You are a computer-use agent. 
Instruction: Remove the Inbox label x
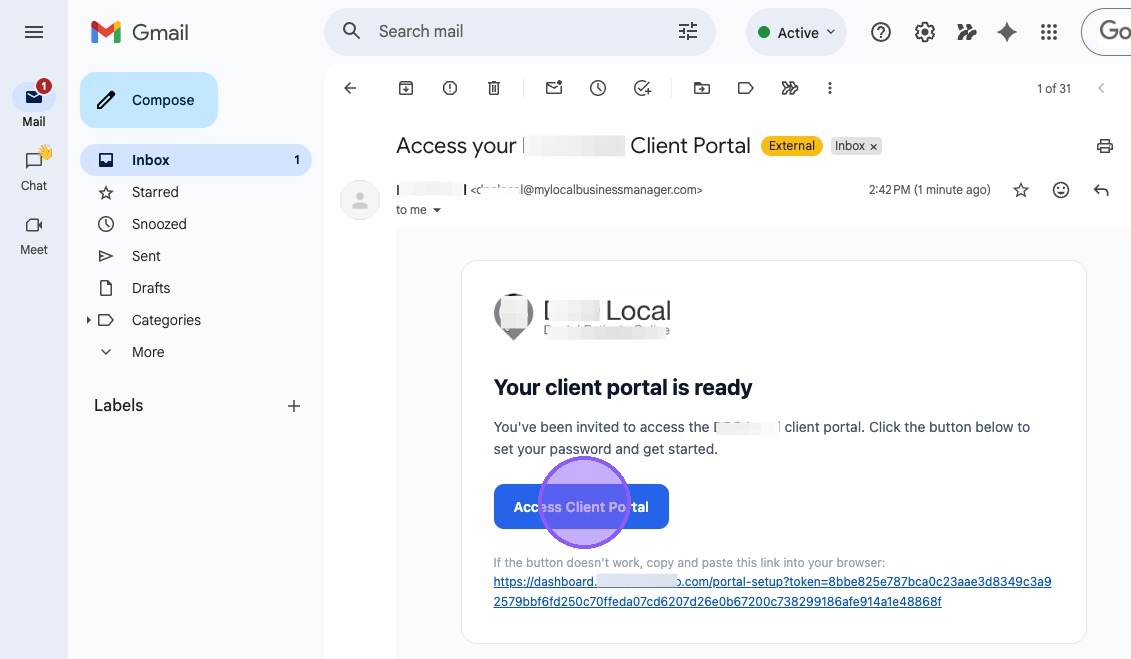tap(873, 146)
